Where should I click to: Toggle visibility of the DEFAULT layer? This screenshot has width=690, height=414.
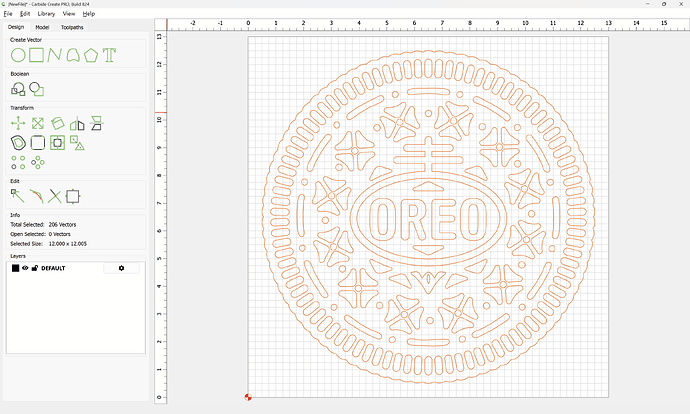(25, 268)
